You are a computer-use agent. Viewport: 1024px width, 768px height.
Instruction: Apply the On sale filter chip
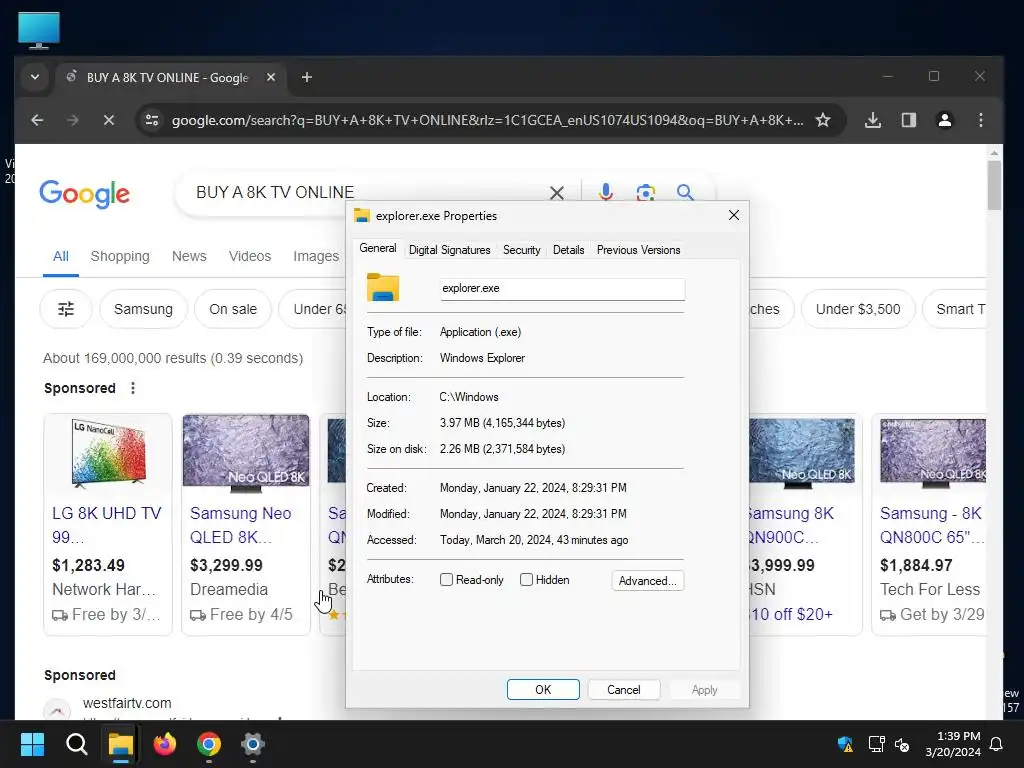click(232, 309)
